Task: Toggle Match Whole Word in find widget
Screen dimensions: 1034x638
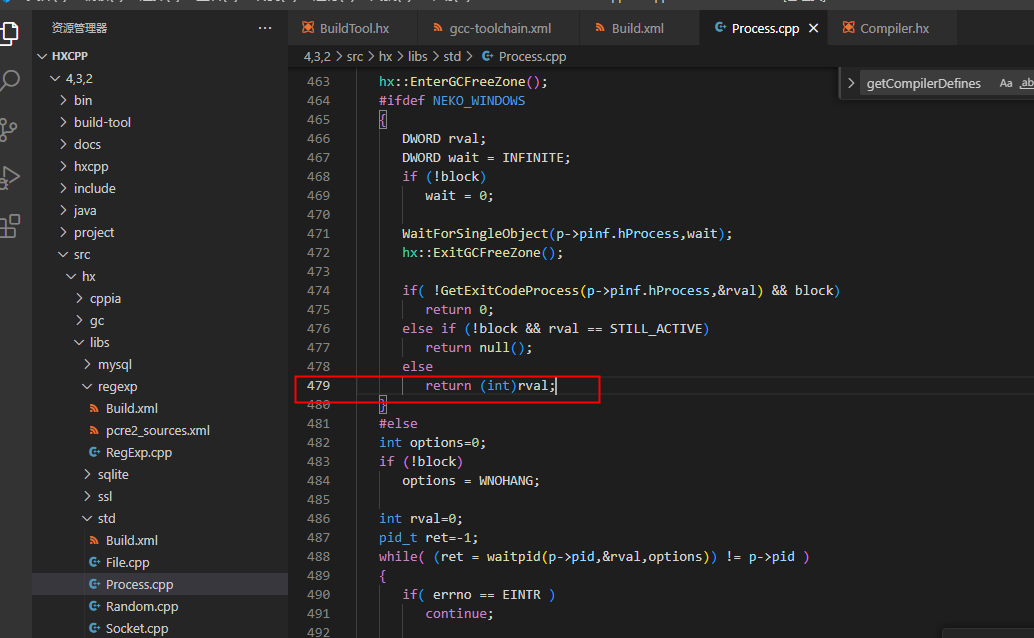Action: point(1026,84)
